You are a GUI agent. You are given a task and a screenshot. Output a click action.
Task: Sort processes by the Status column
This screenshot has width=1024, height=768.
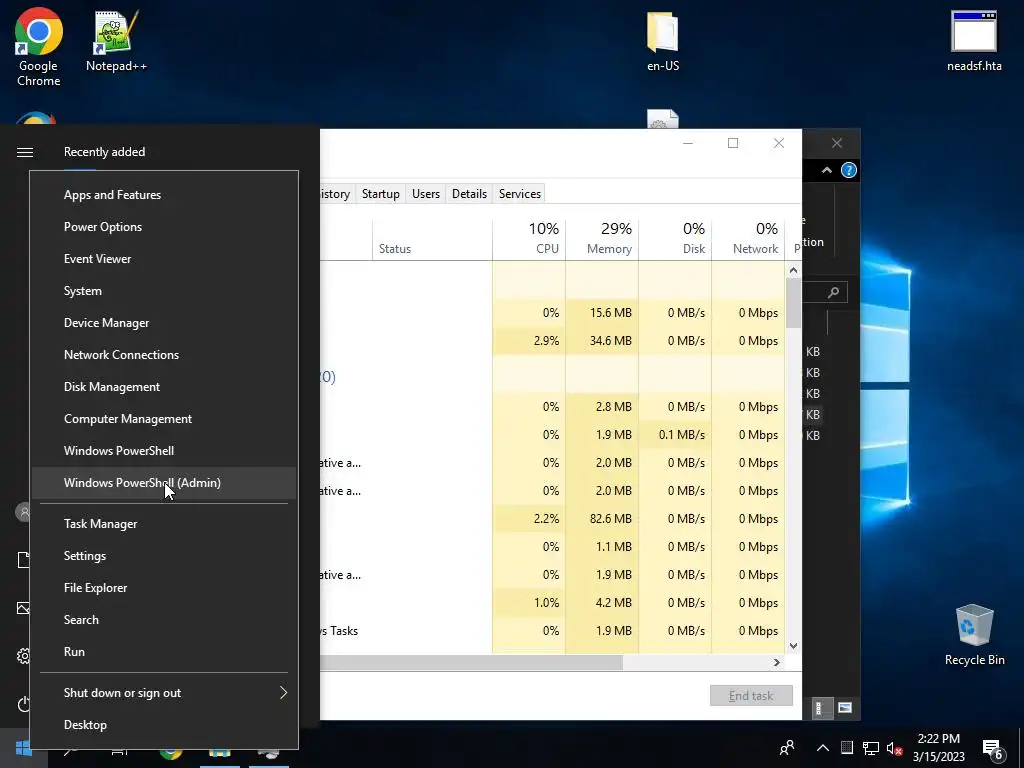point(432,239)
